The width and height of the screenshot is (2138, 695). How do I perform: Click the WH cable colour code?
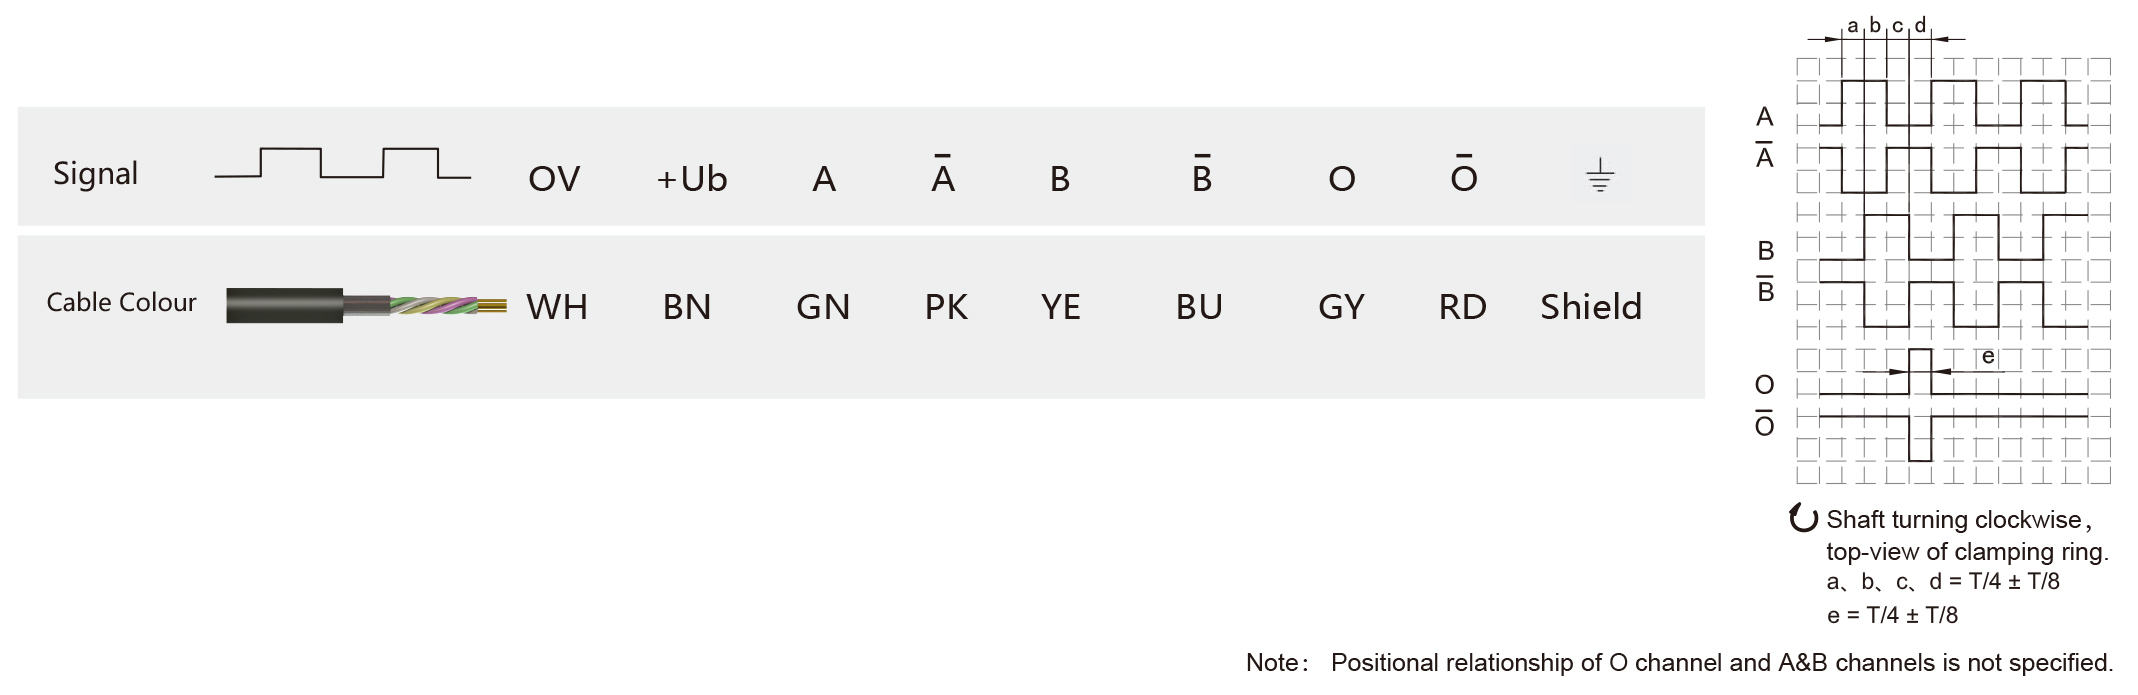(557, 307)
